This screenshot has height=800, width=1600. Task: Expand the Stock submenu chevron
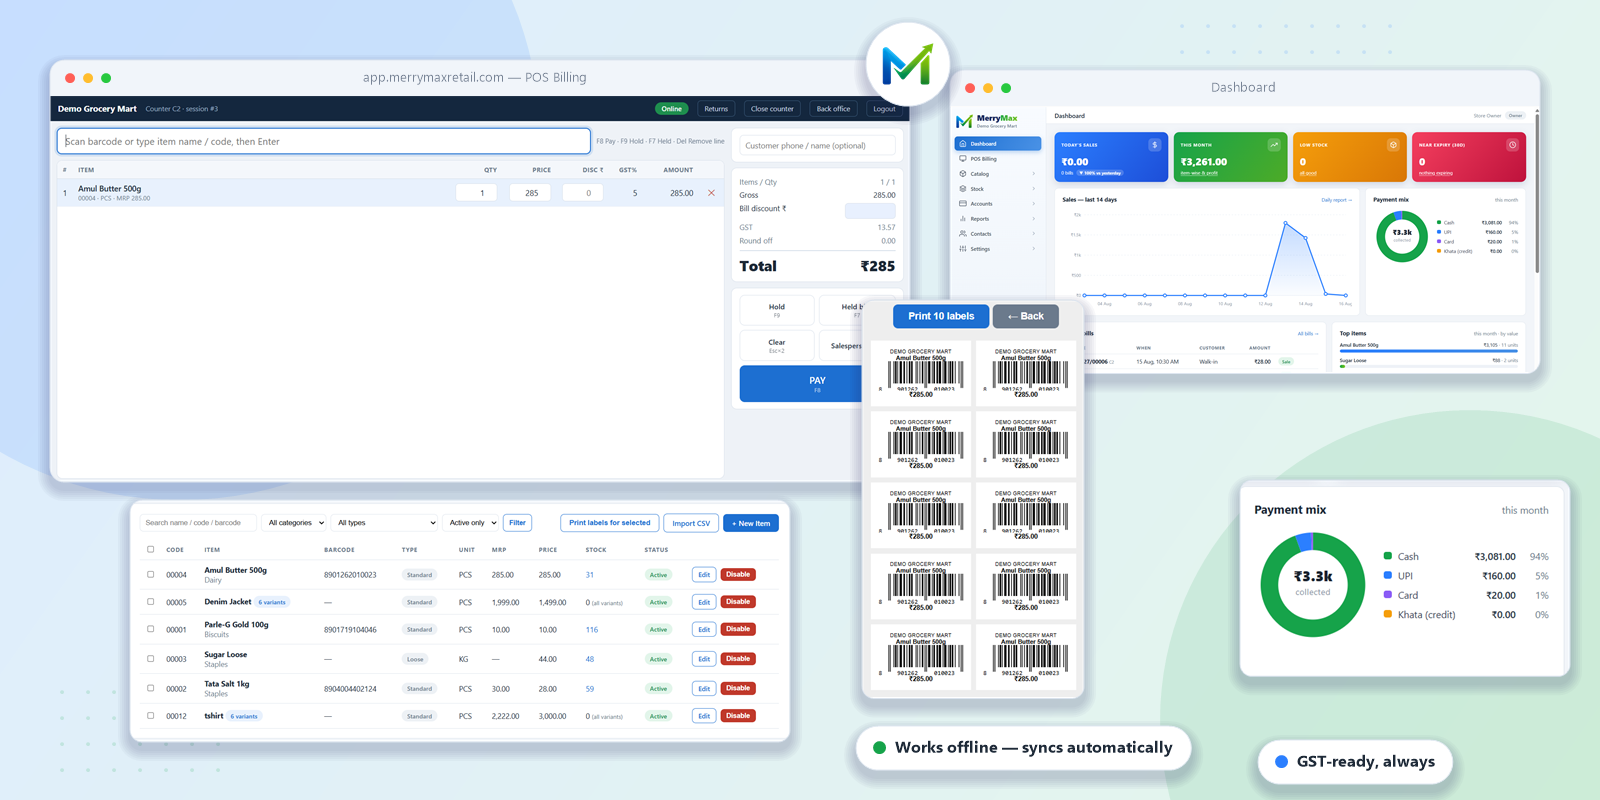point(1034,189)
